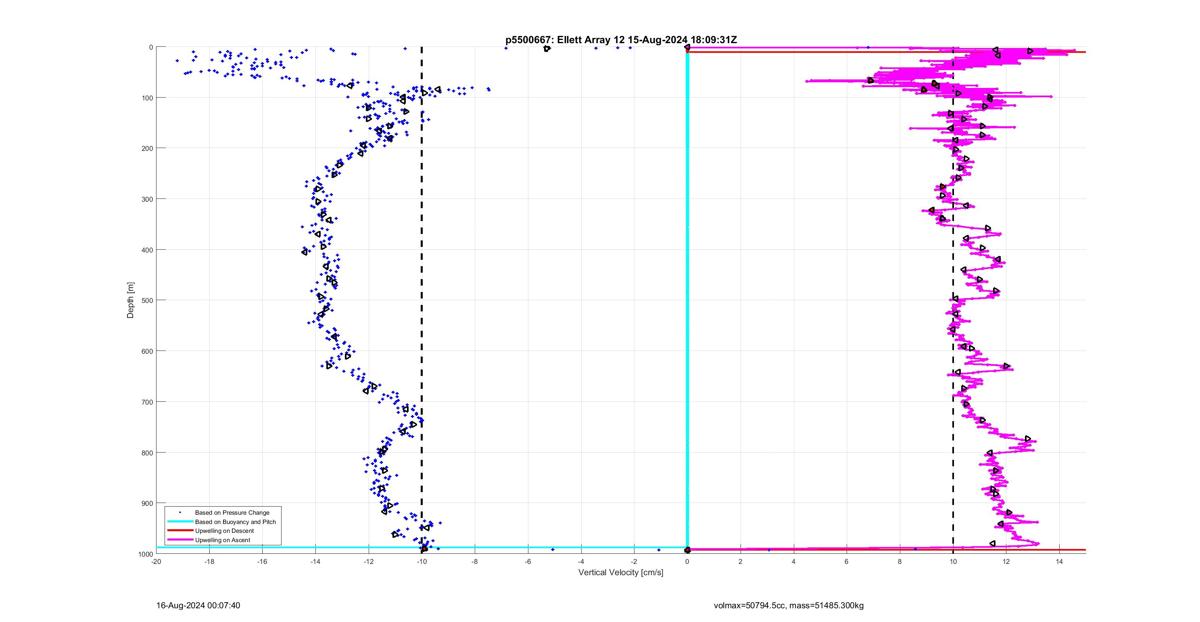Click the velocity axis tick '6'
Screen dimensions: 1200x622
point(846,562)
